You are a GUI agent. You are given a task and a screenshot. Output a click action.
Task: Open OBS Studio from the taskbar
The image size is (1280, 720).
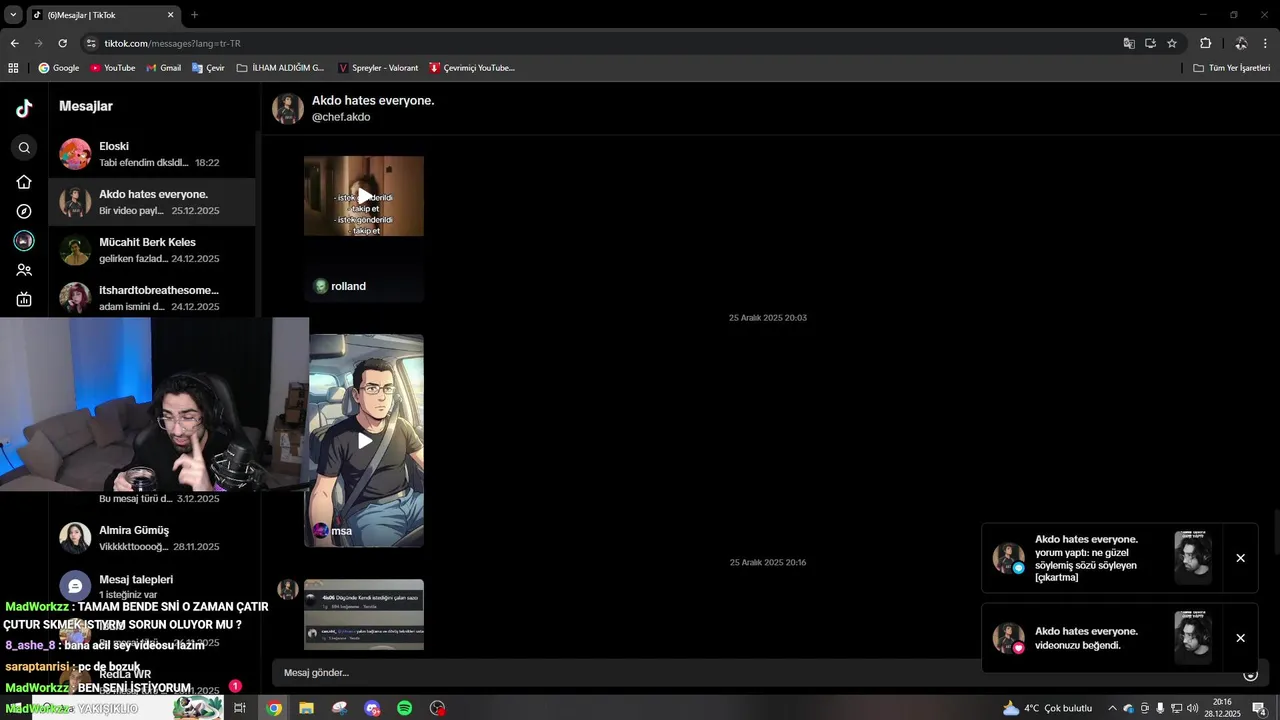[437, 708]
